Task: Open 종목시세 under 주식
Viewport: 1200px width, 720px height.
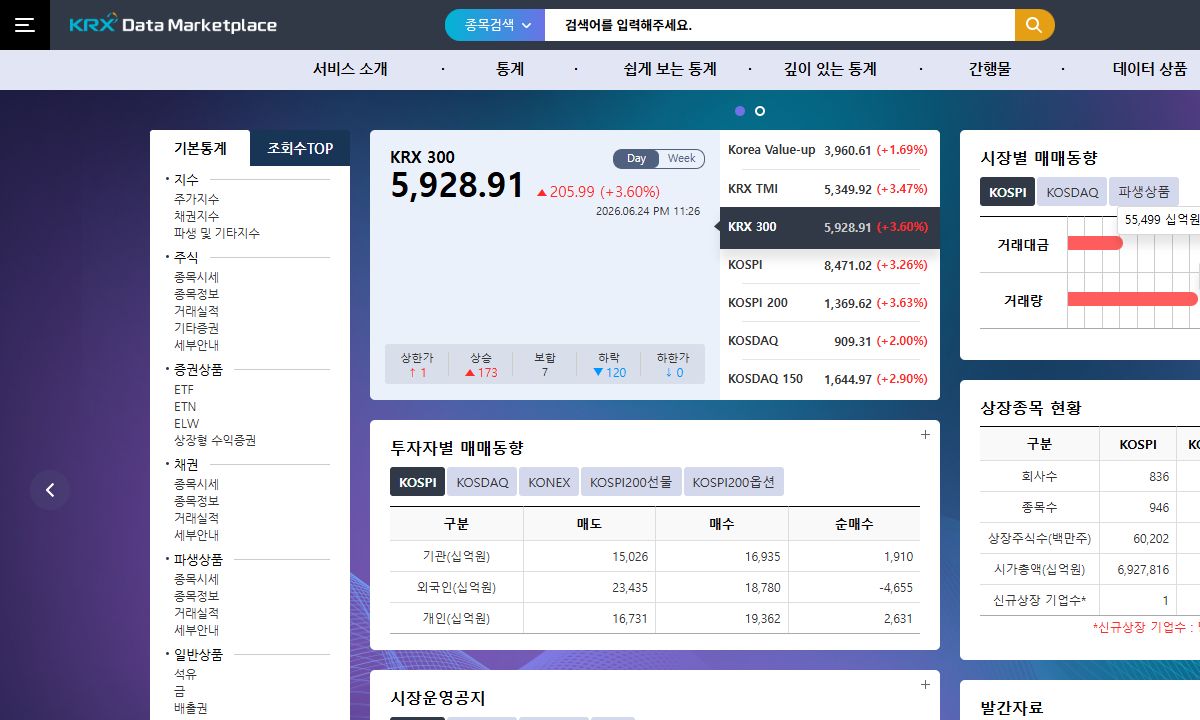Action: point(197,277)
